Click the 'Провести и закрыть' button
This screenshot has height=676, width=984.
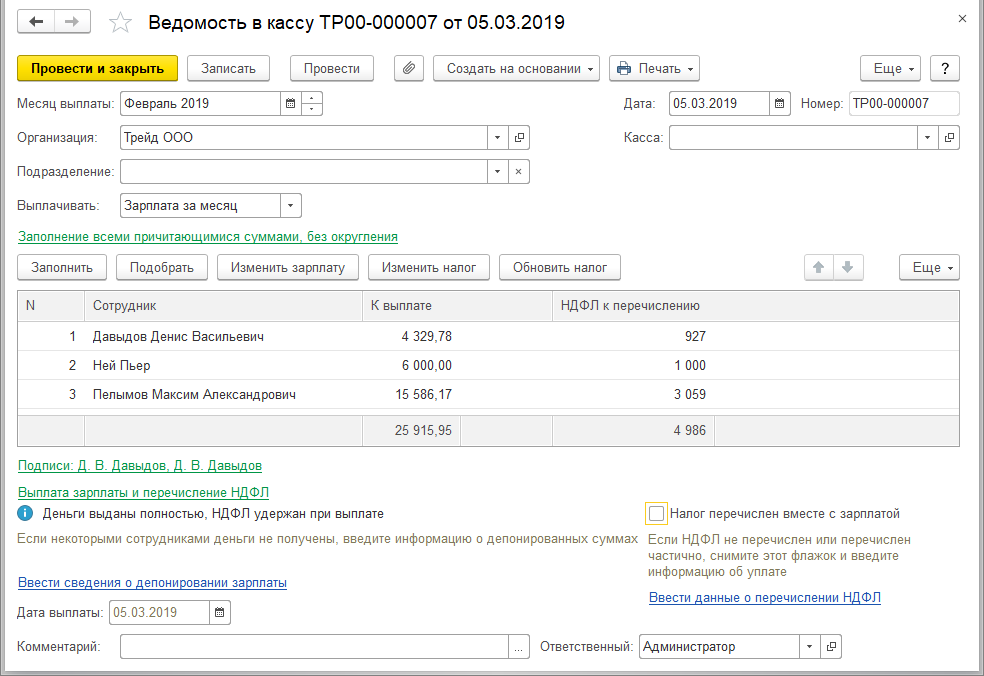coord(97,68)
